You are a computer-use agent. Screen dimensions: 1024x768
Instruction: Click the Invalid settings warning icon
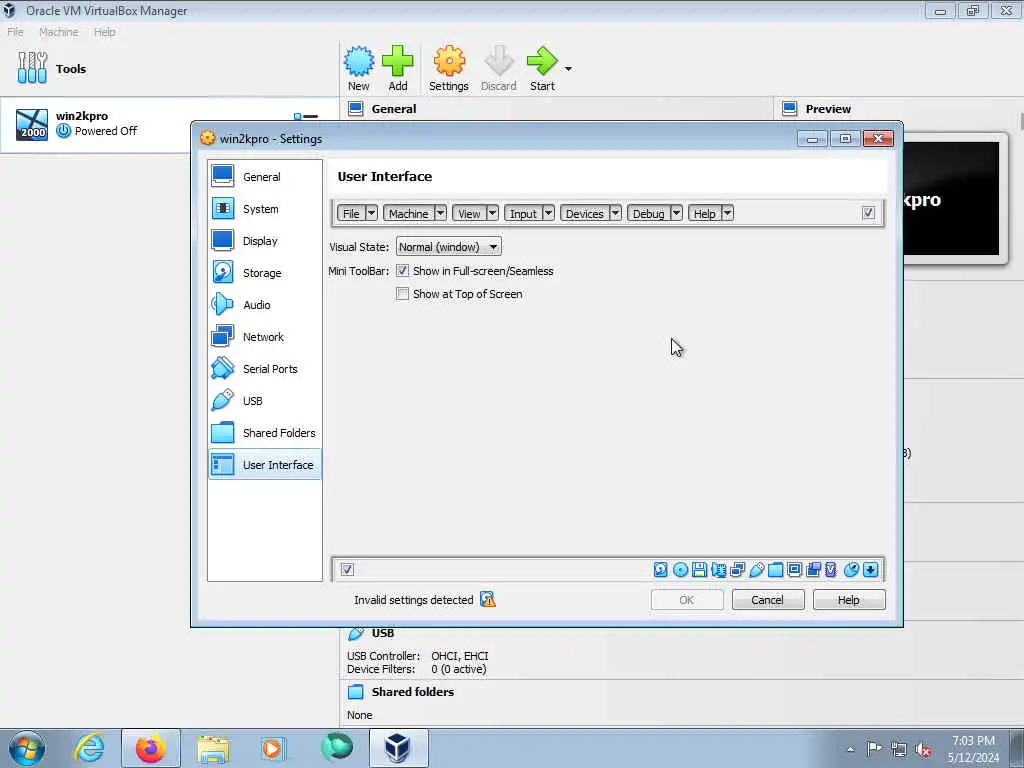pyautogui.click(x=488, y=599)
